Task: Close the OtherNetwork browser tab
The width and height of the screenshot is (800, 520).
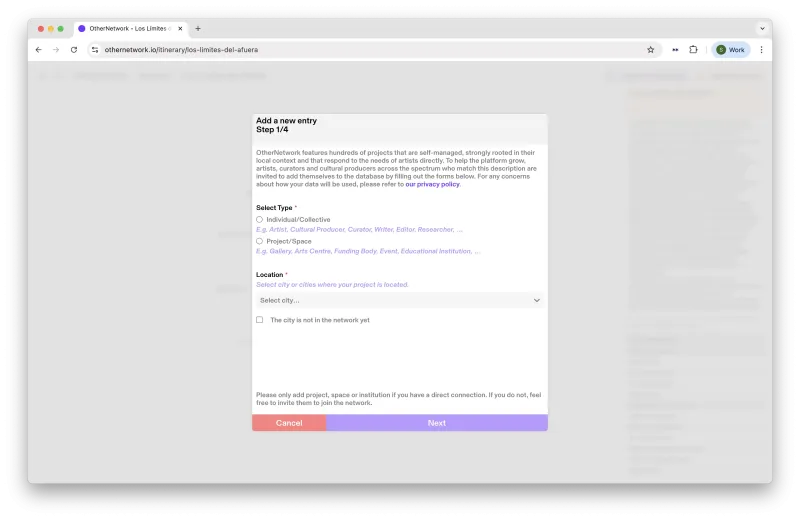Action: coord(180,29)
